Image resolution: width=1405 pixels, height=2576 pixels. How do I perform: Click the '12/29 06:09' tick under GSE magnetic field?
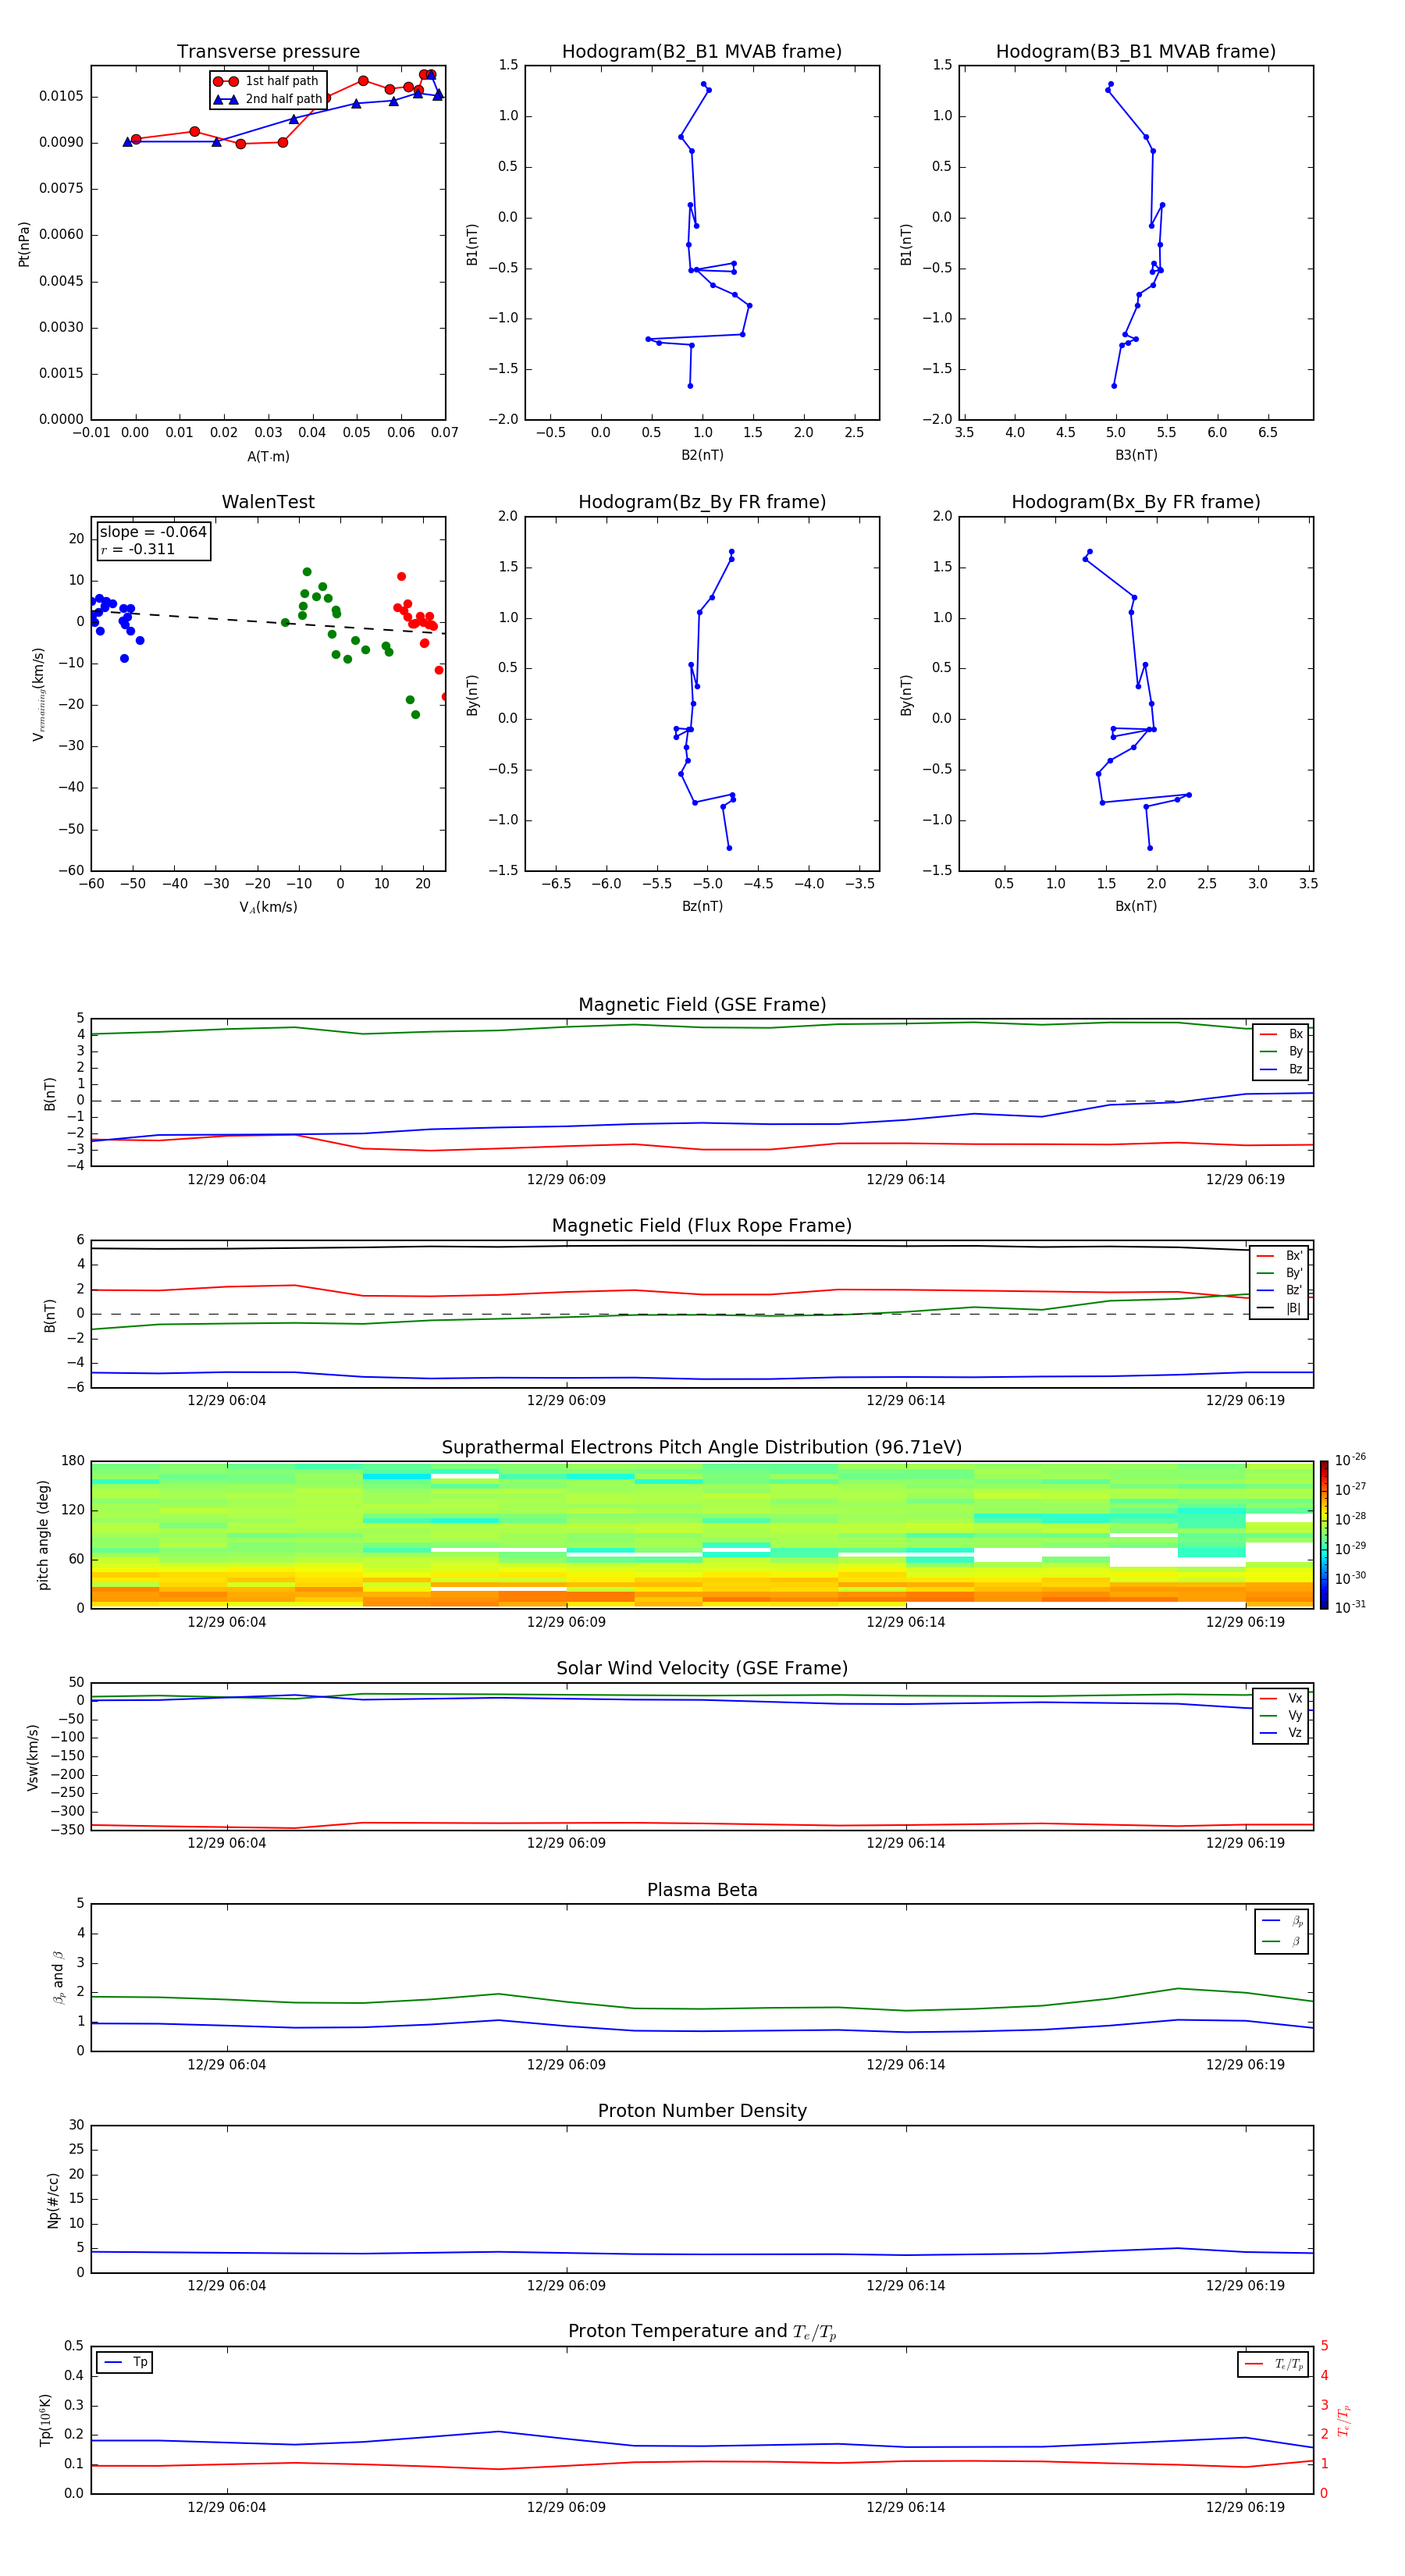click(x=566, y=1180)
